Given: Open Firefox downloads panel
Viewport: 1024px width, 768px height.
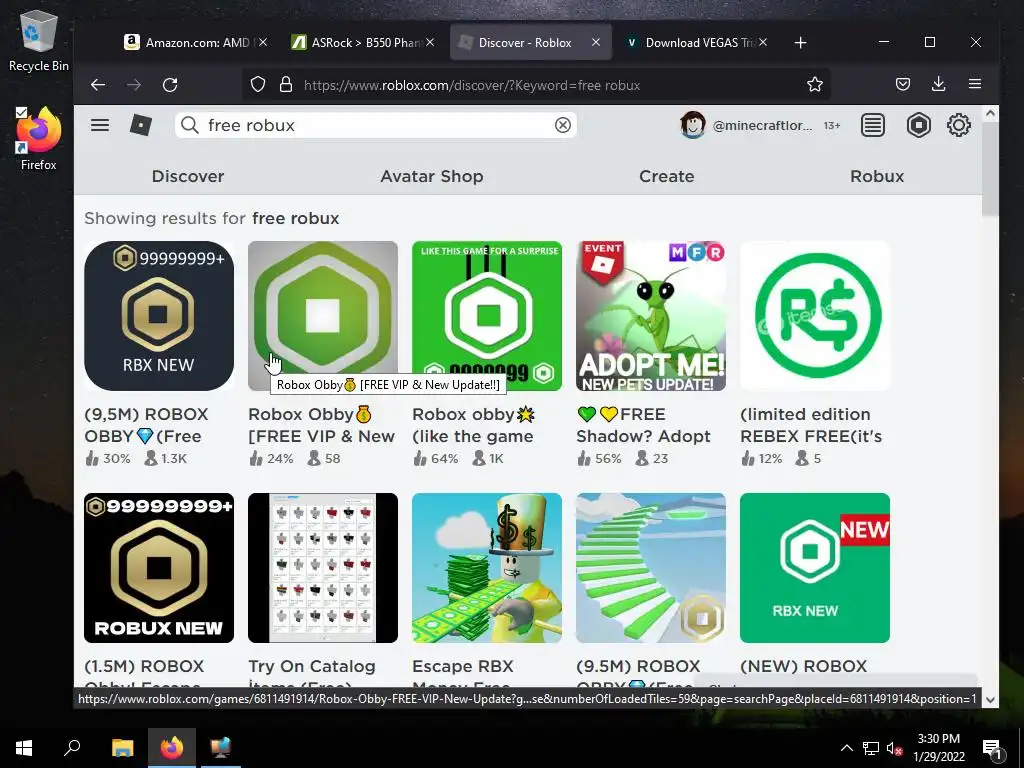Looking at the screenshot, I should pos(938,84).
